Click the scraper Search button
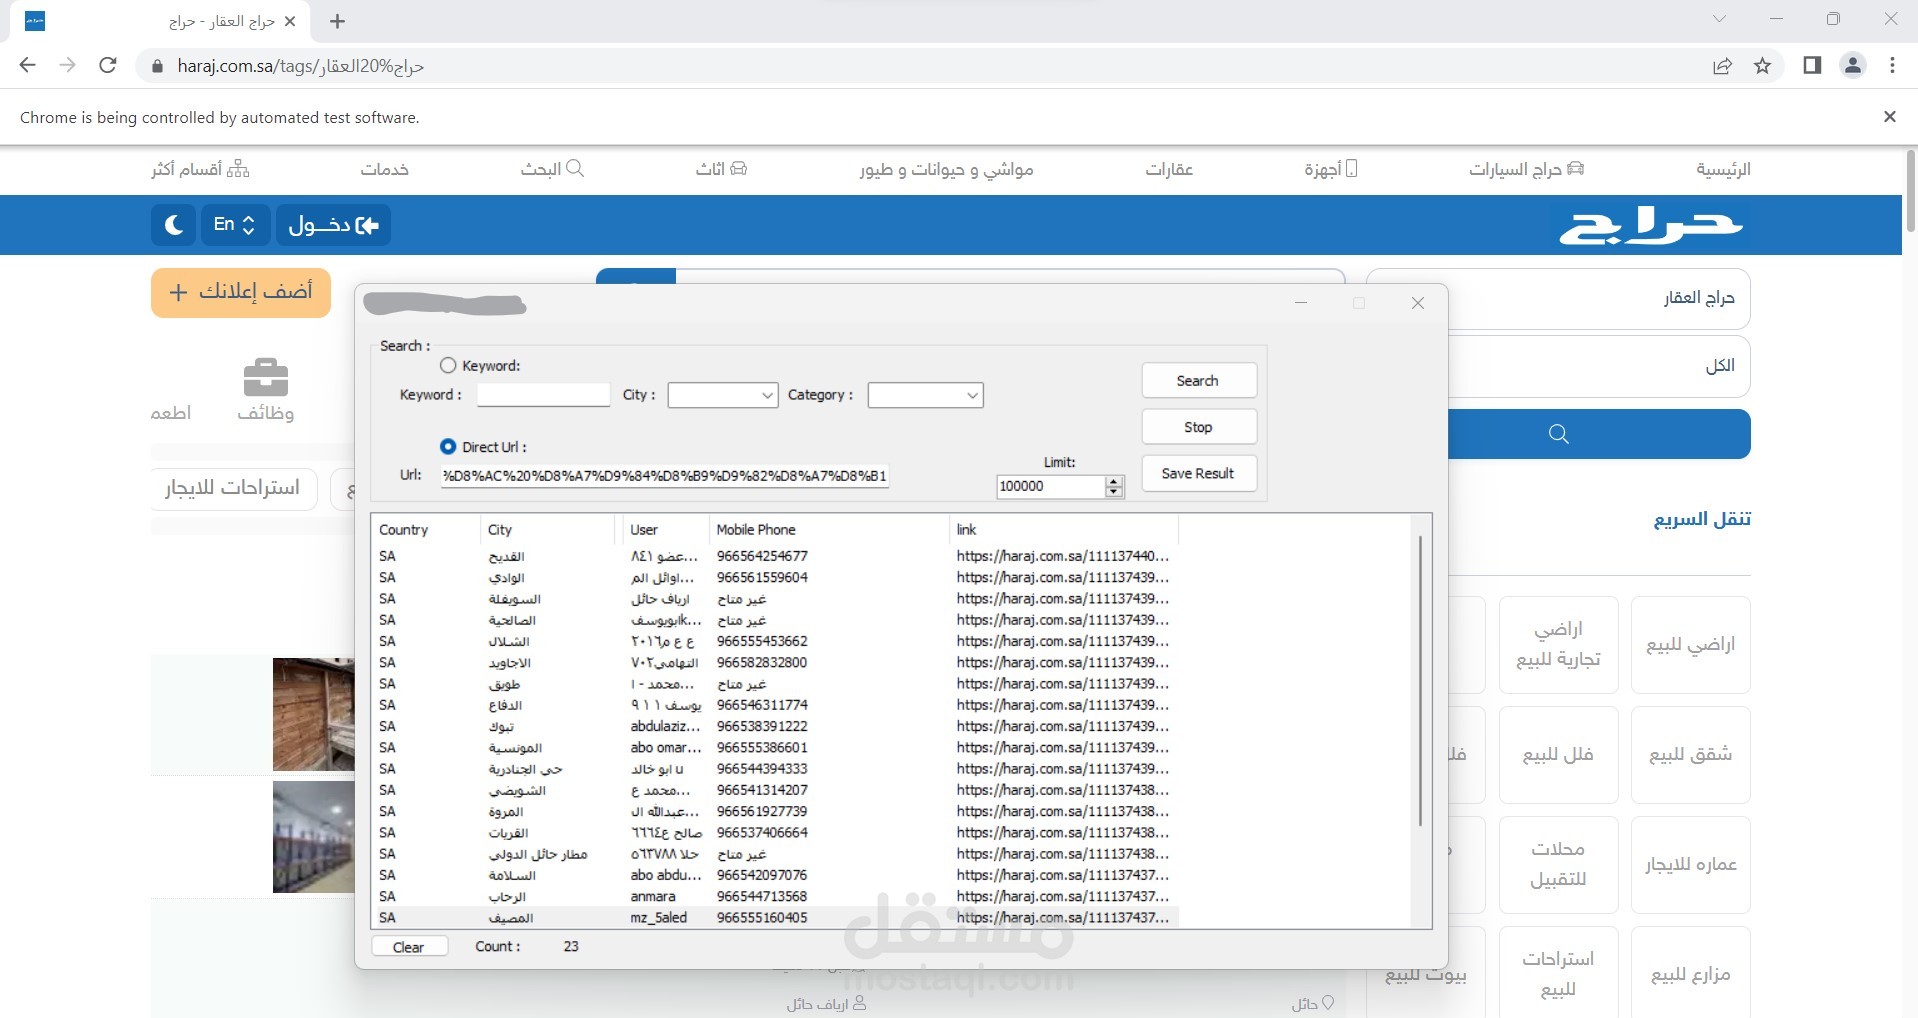The image size is (1918, 1018). (x=1199, y=381)
